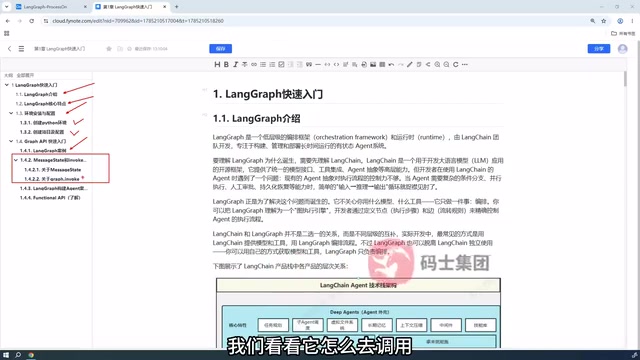Open outline item 1.3.1 about python environment
This screenshot has height=360, width=640.
point(43,122)
